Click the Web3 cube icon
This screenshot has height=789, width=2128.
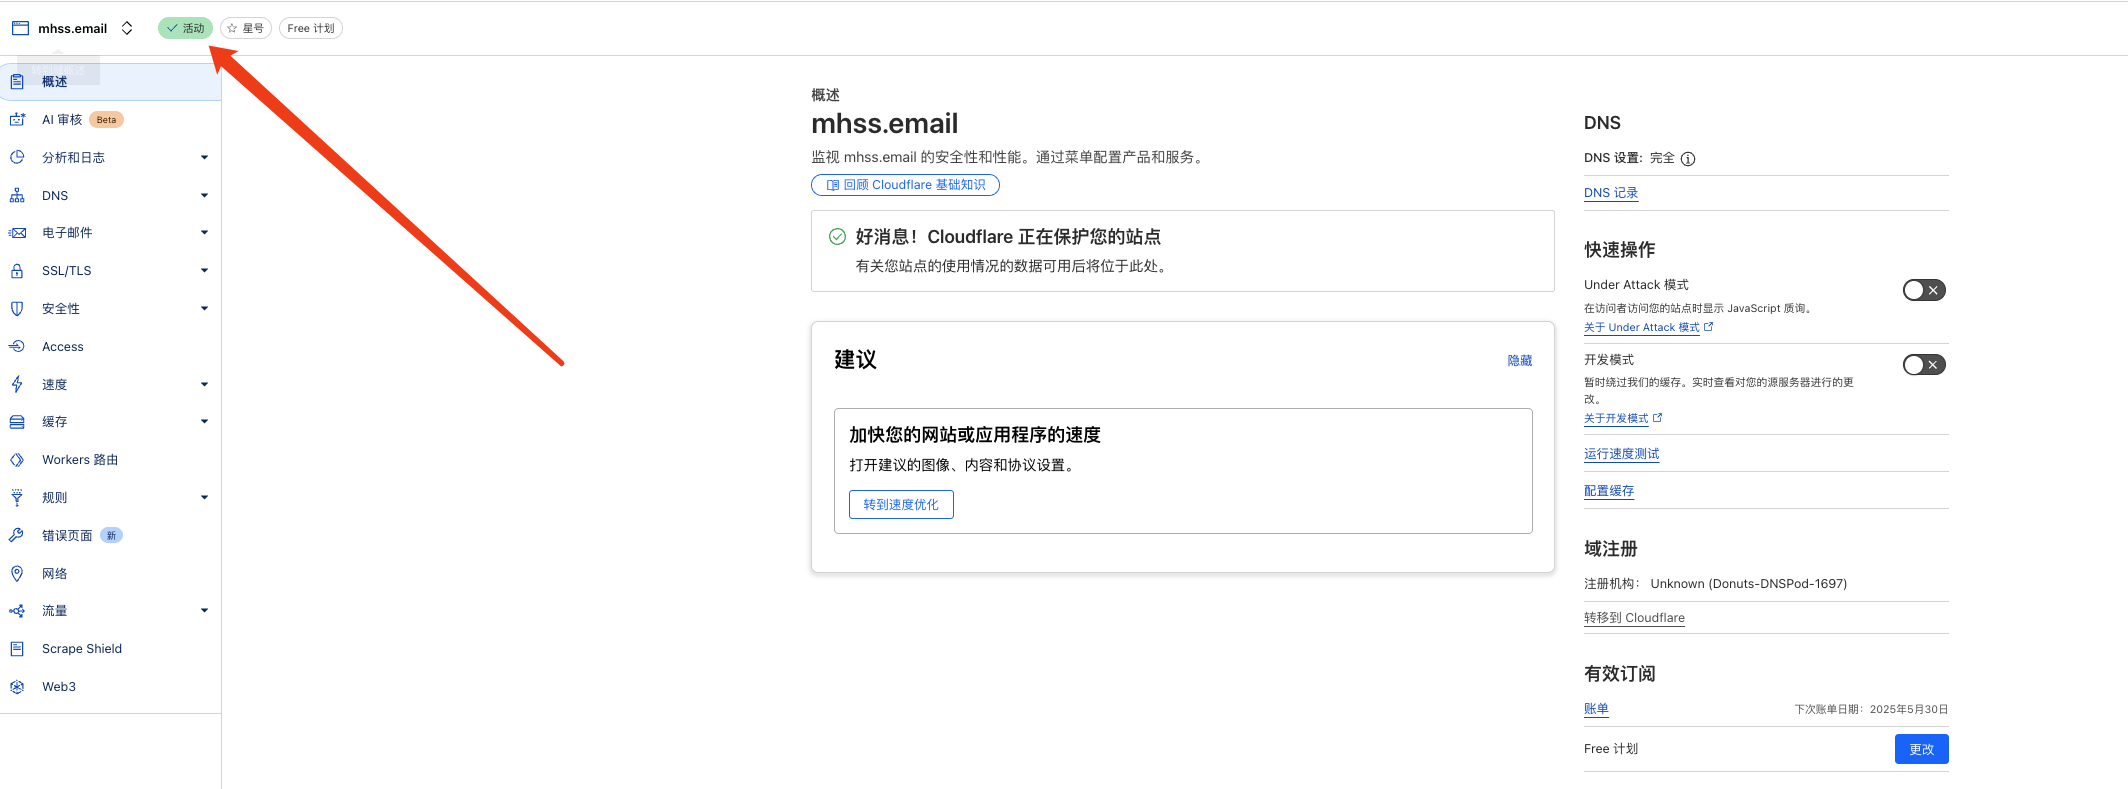pyautogui.click(x=17, y=687)
